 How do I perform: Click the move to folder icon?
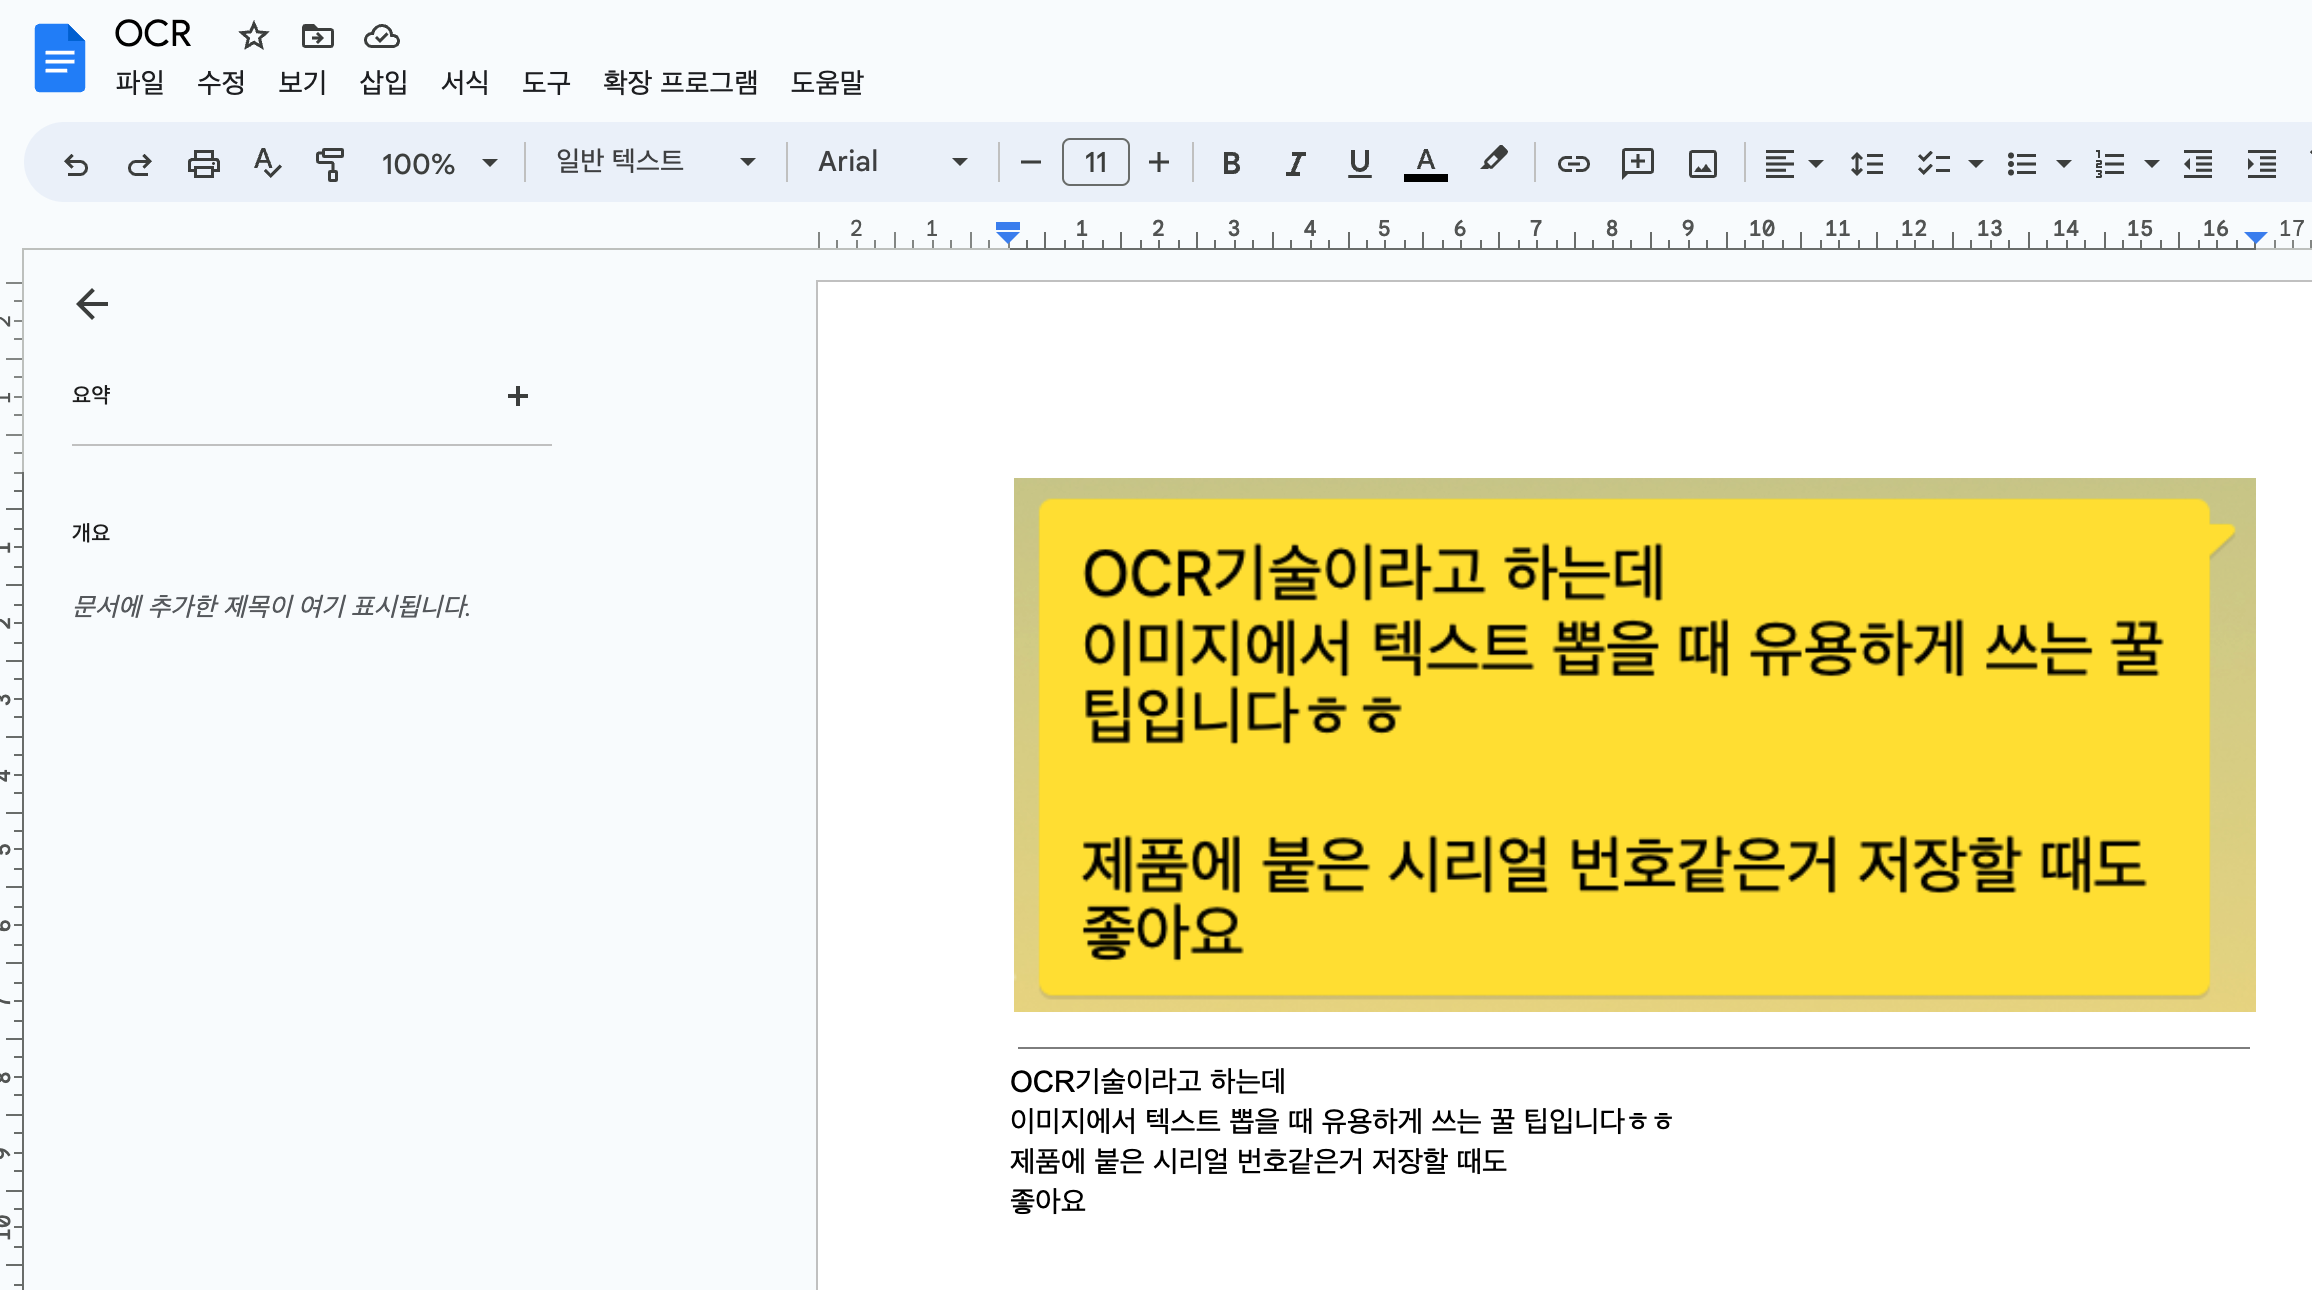[x=317, y=37]
